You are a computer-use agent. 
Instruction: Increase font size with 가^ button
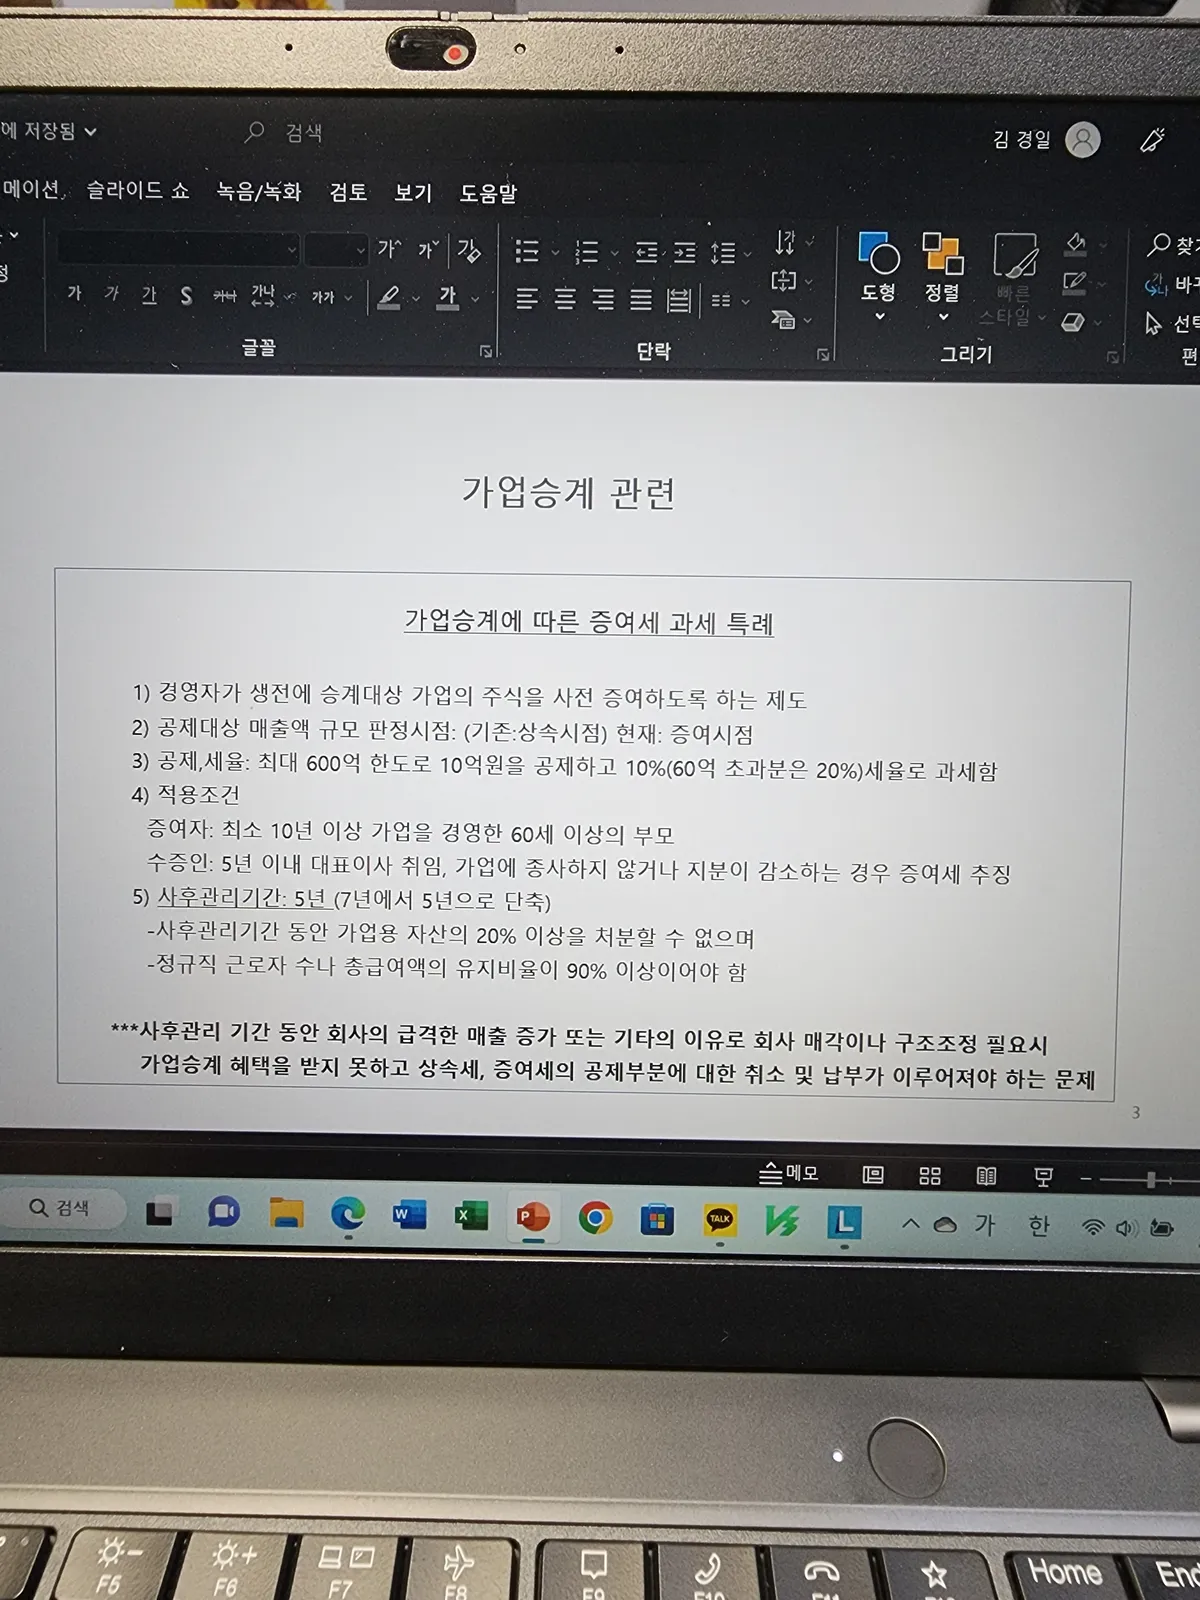tap(388, 249)
